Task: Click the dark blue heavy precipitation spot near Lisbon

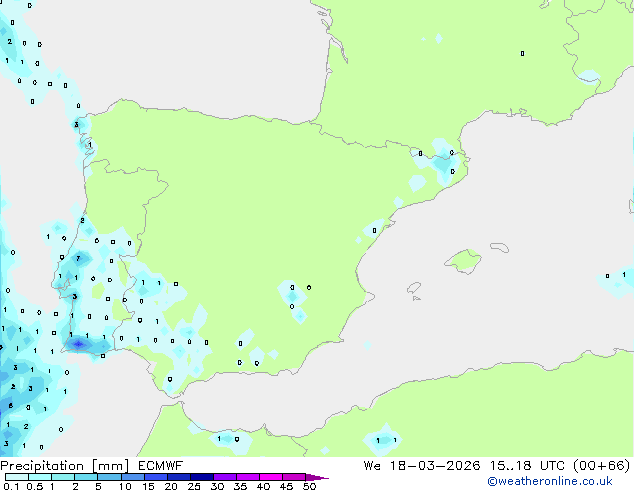Action: [x=78, y=344]
